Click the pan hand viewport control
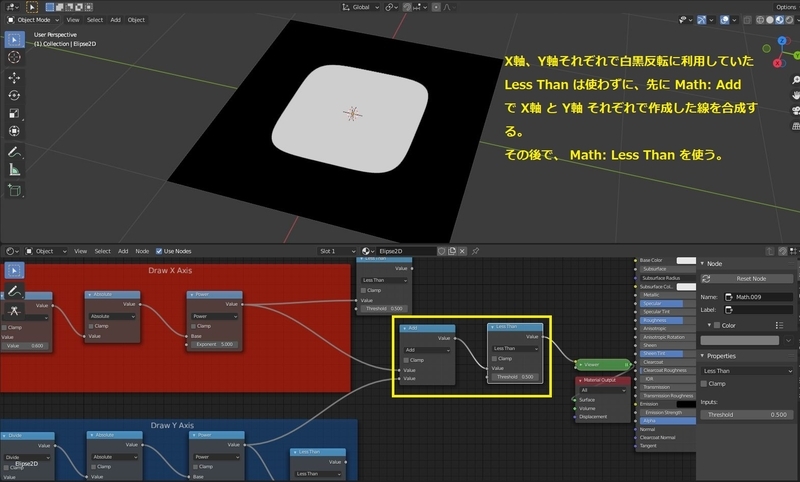Screen dimensions: 800x482 click(795, 95)
